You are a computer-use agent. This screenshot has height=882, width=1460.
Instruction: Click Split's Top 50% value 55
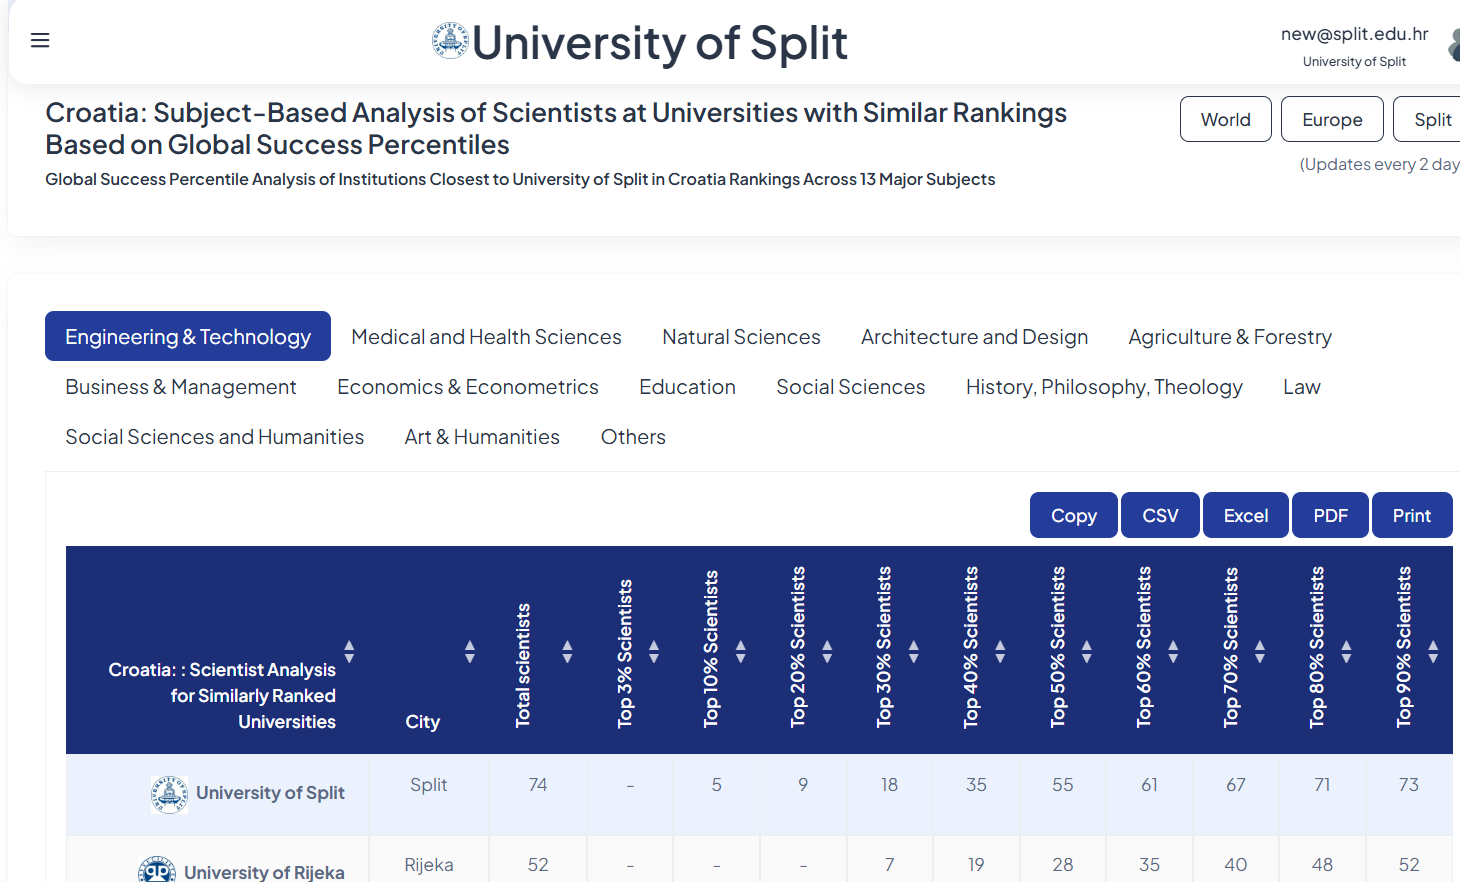(1063, 785)
